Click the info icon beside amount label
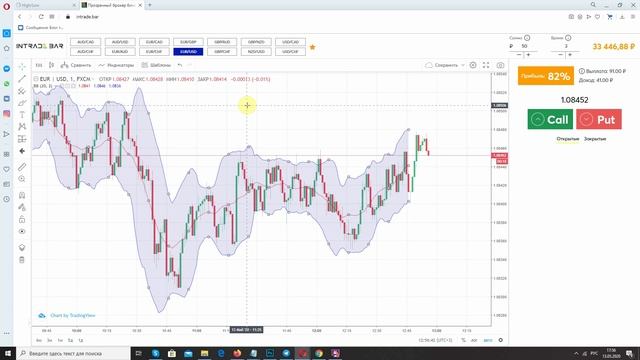Screen dimensions: 640x360 [527, 38]
